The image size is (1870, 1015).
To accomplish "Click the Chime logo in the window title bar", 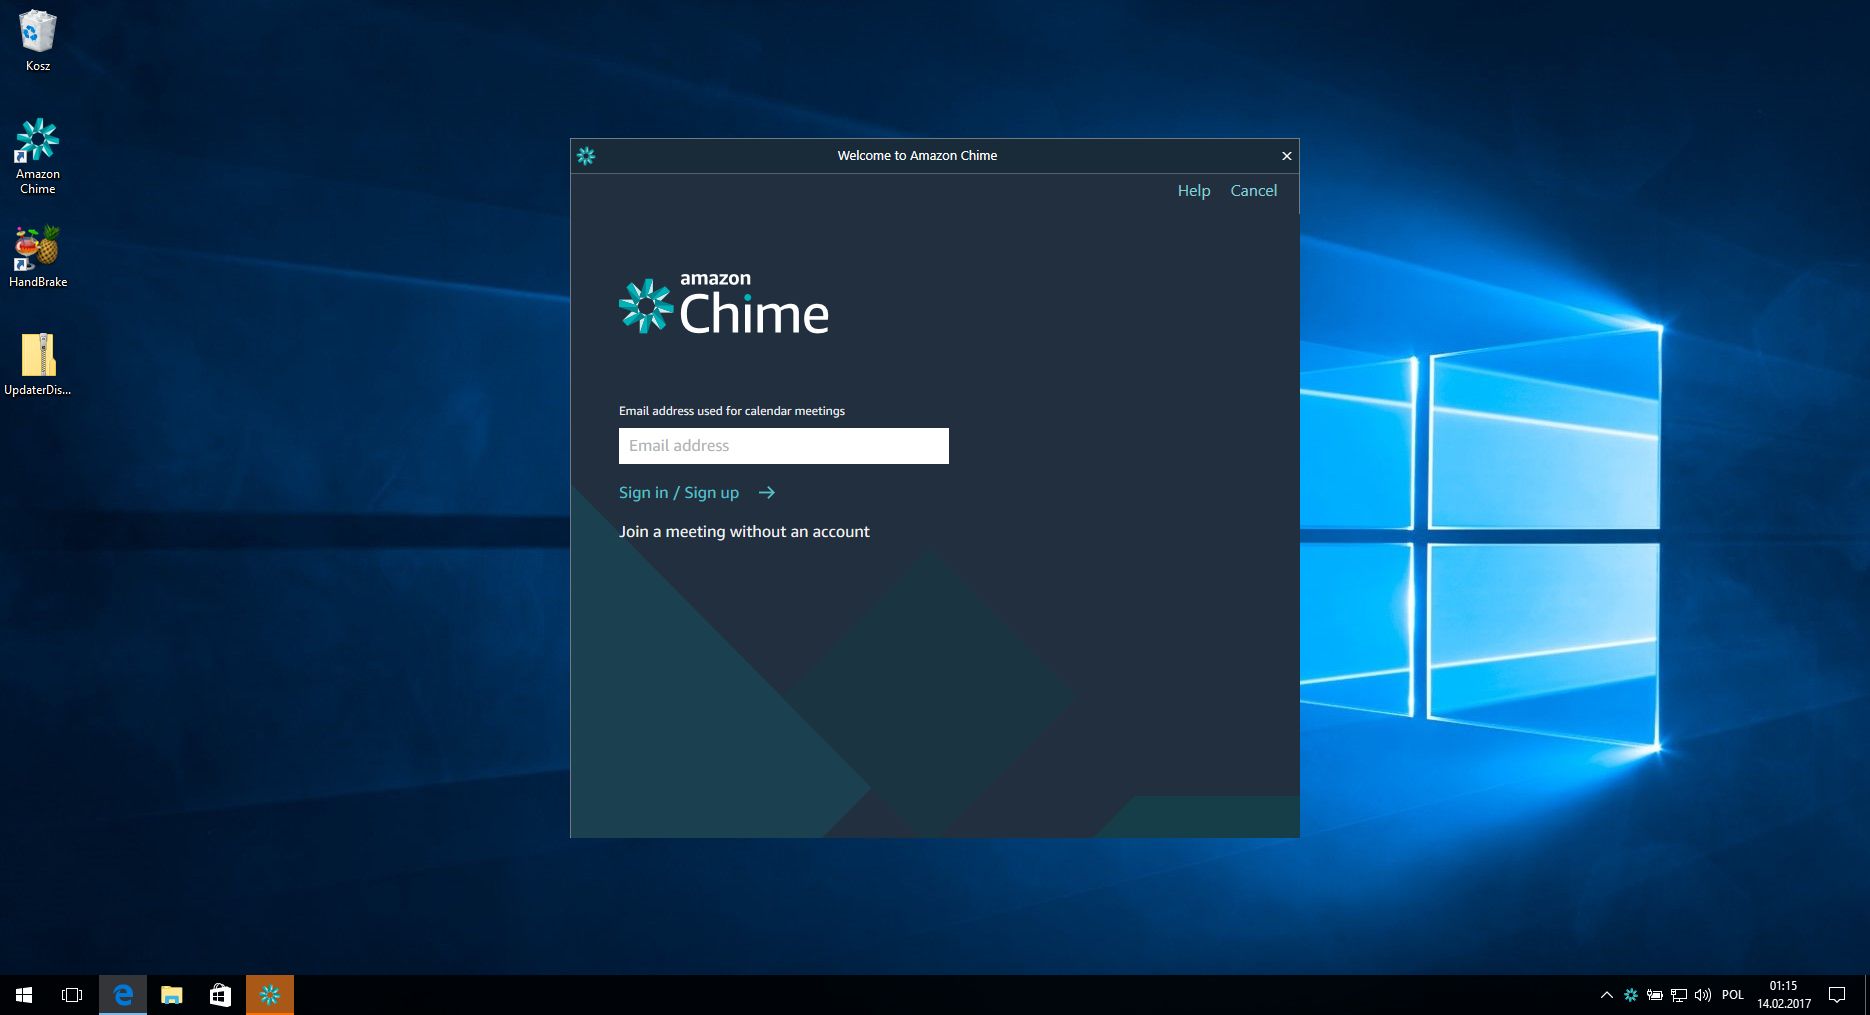I will click(587, 156).
